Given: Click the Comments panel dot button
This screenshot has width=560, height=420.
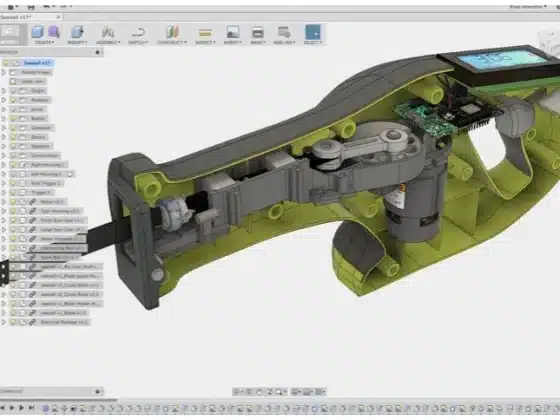Looking at the screenshot, I should pyautogui.click(x=98, y=391).
